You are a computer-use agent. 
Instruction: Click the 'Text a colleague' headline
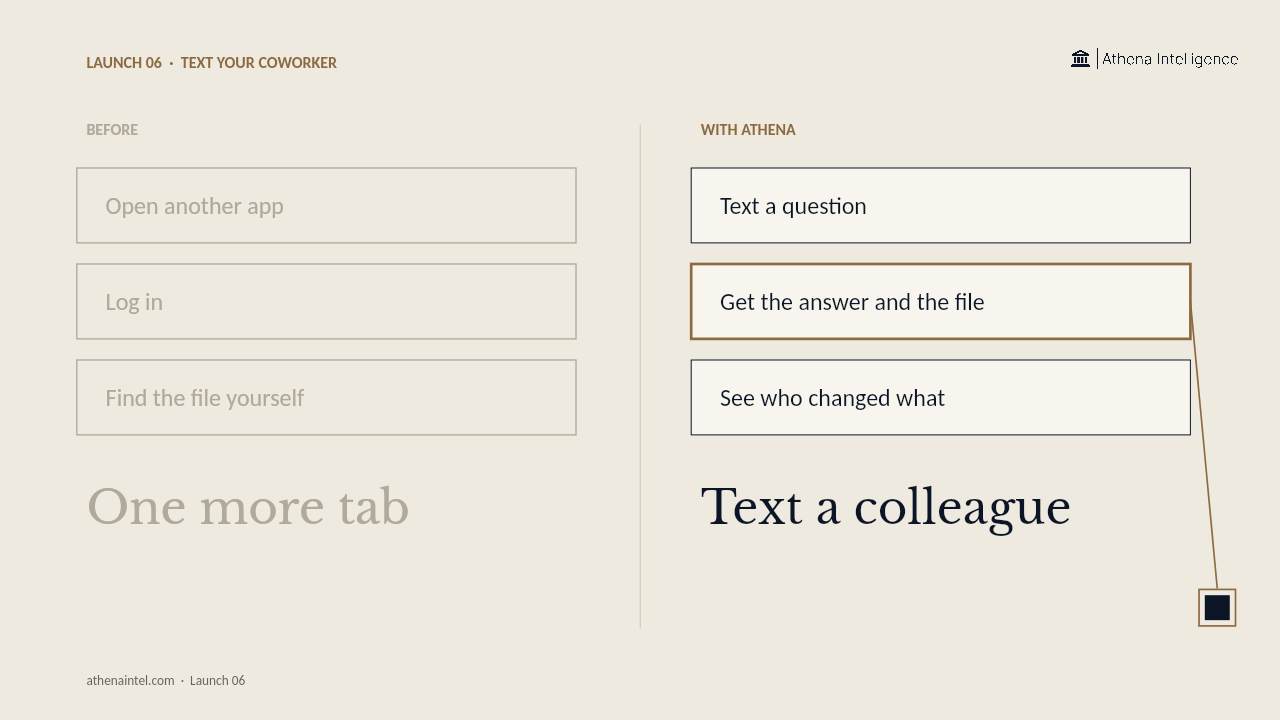[885, 507]
